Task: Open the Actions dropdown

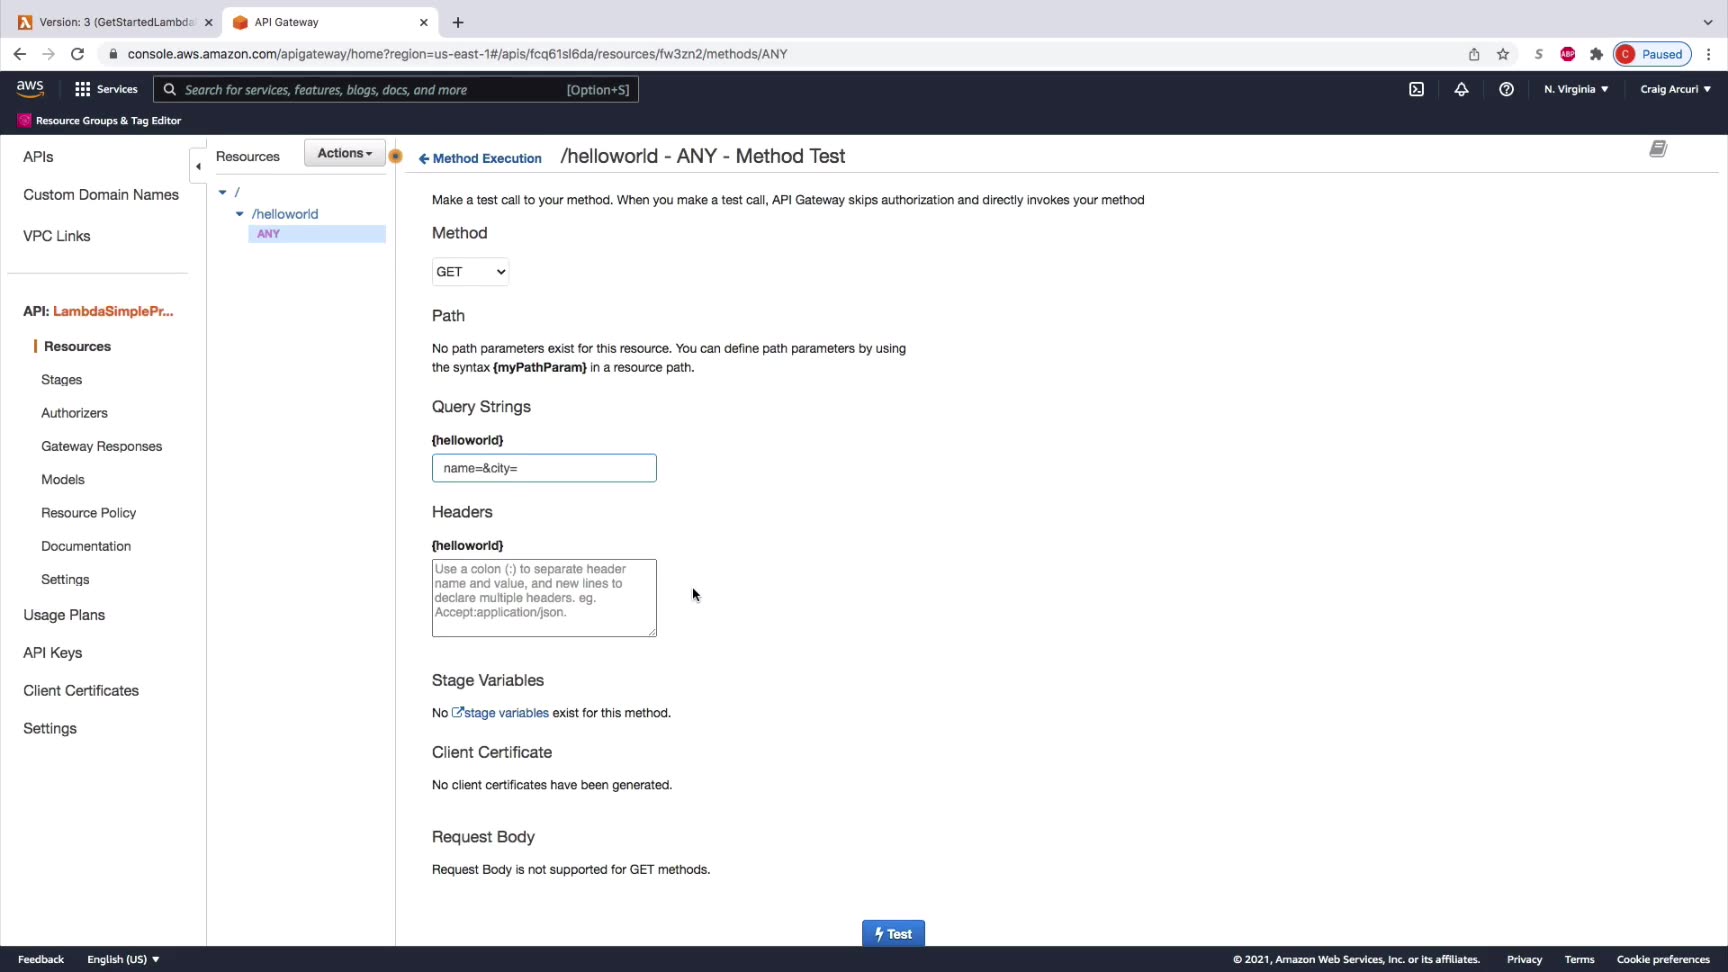Action: point(345,153)
